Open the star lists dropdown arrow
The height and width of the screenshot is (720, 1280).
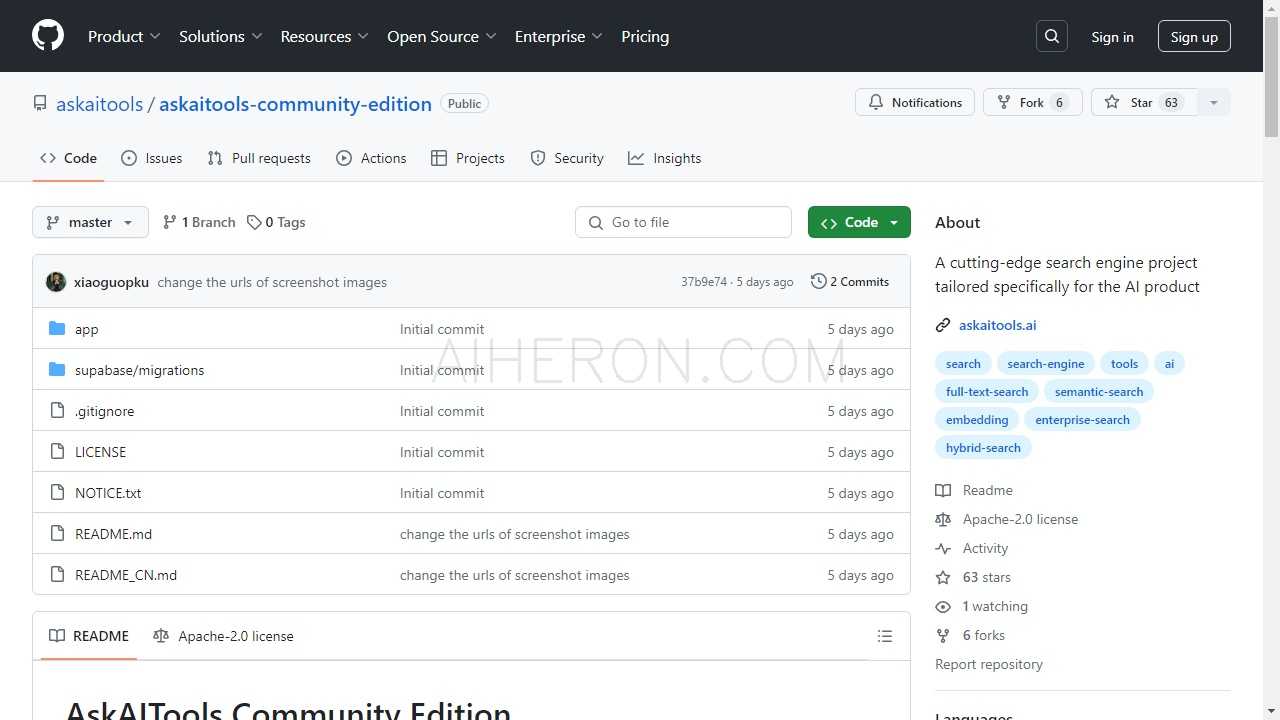pyautogui.click(x=1214, y=102)
